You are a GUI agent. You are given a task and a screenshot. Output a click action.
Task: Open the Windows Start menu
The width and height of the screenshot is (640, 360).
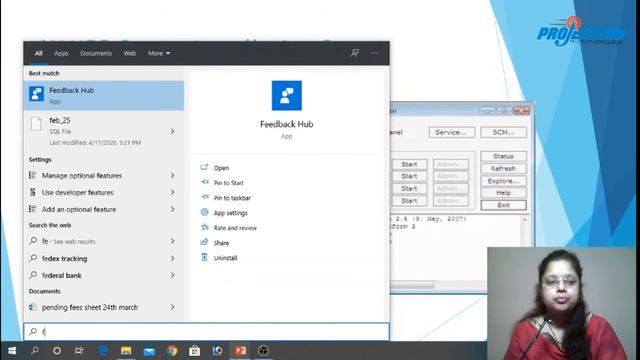(x=12, y=351)
